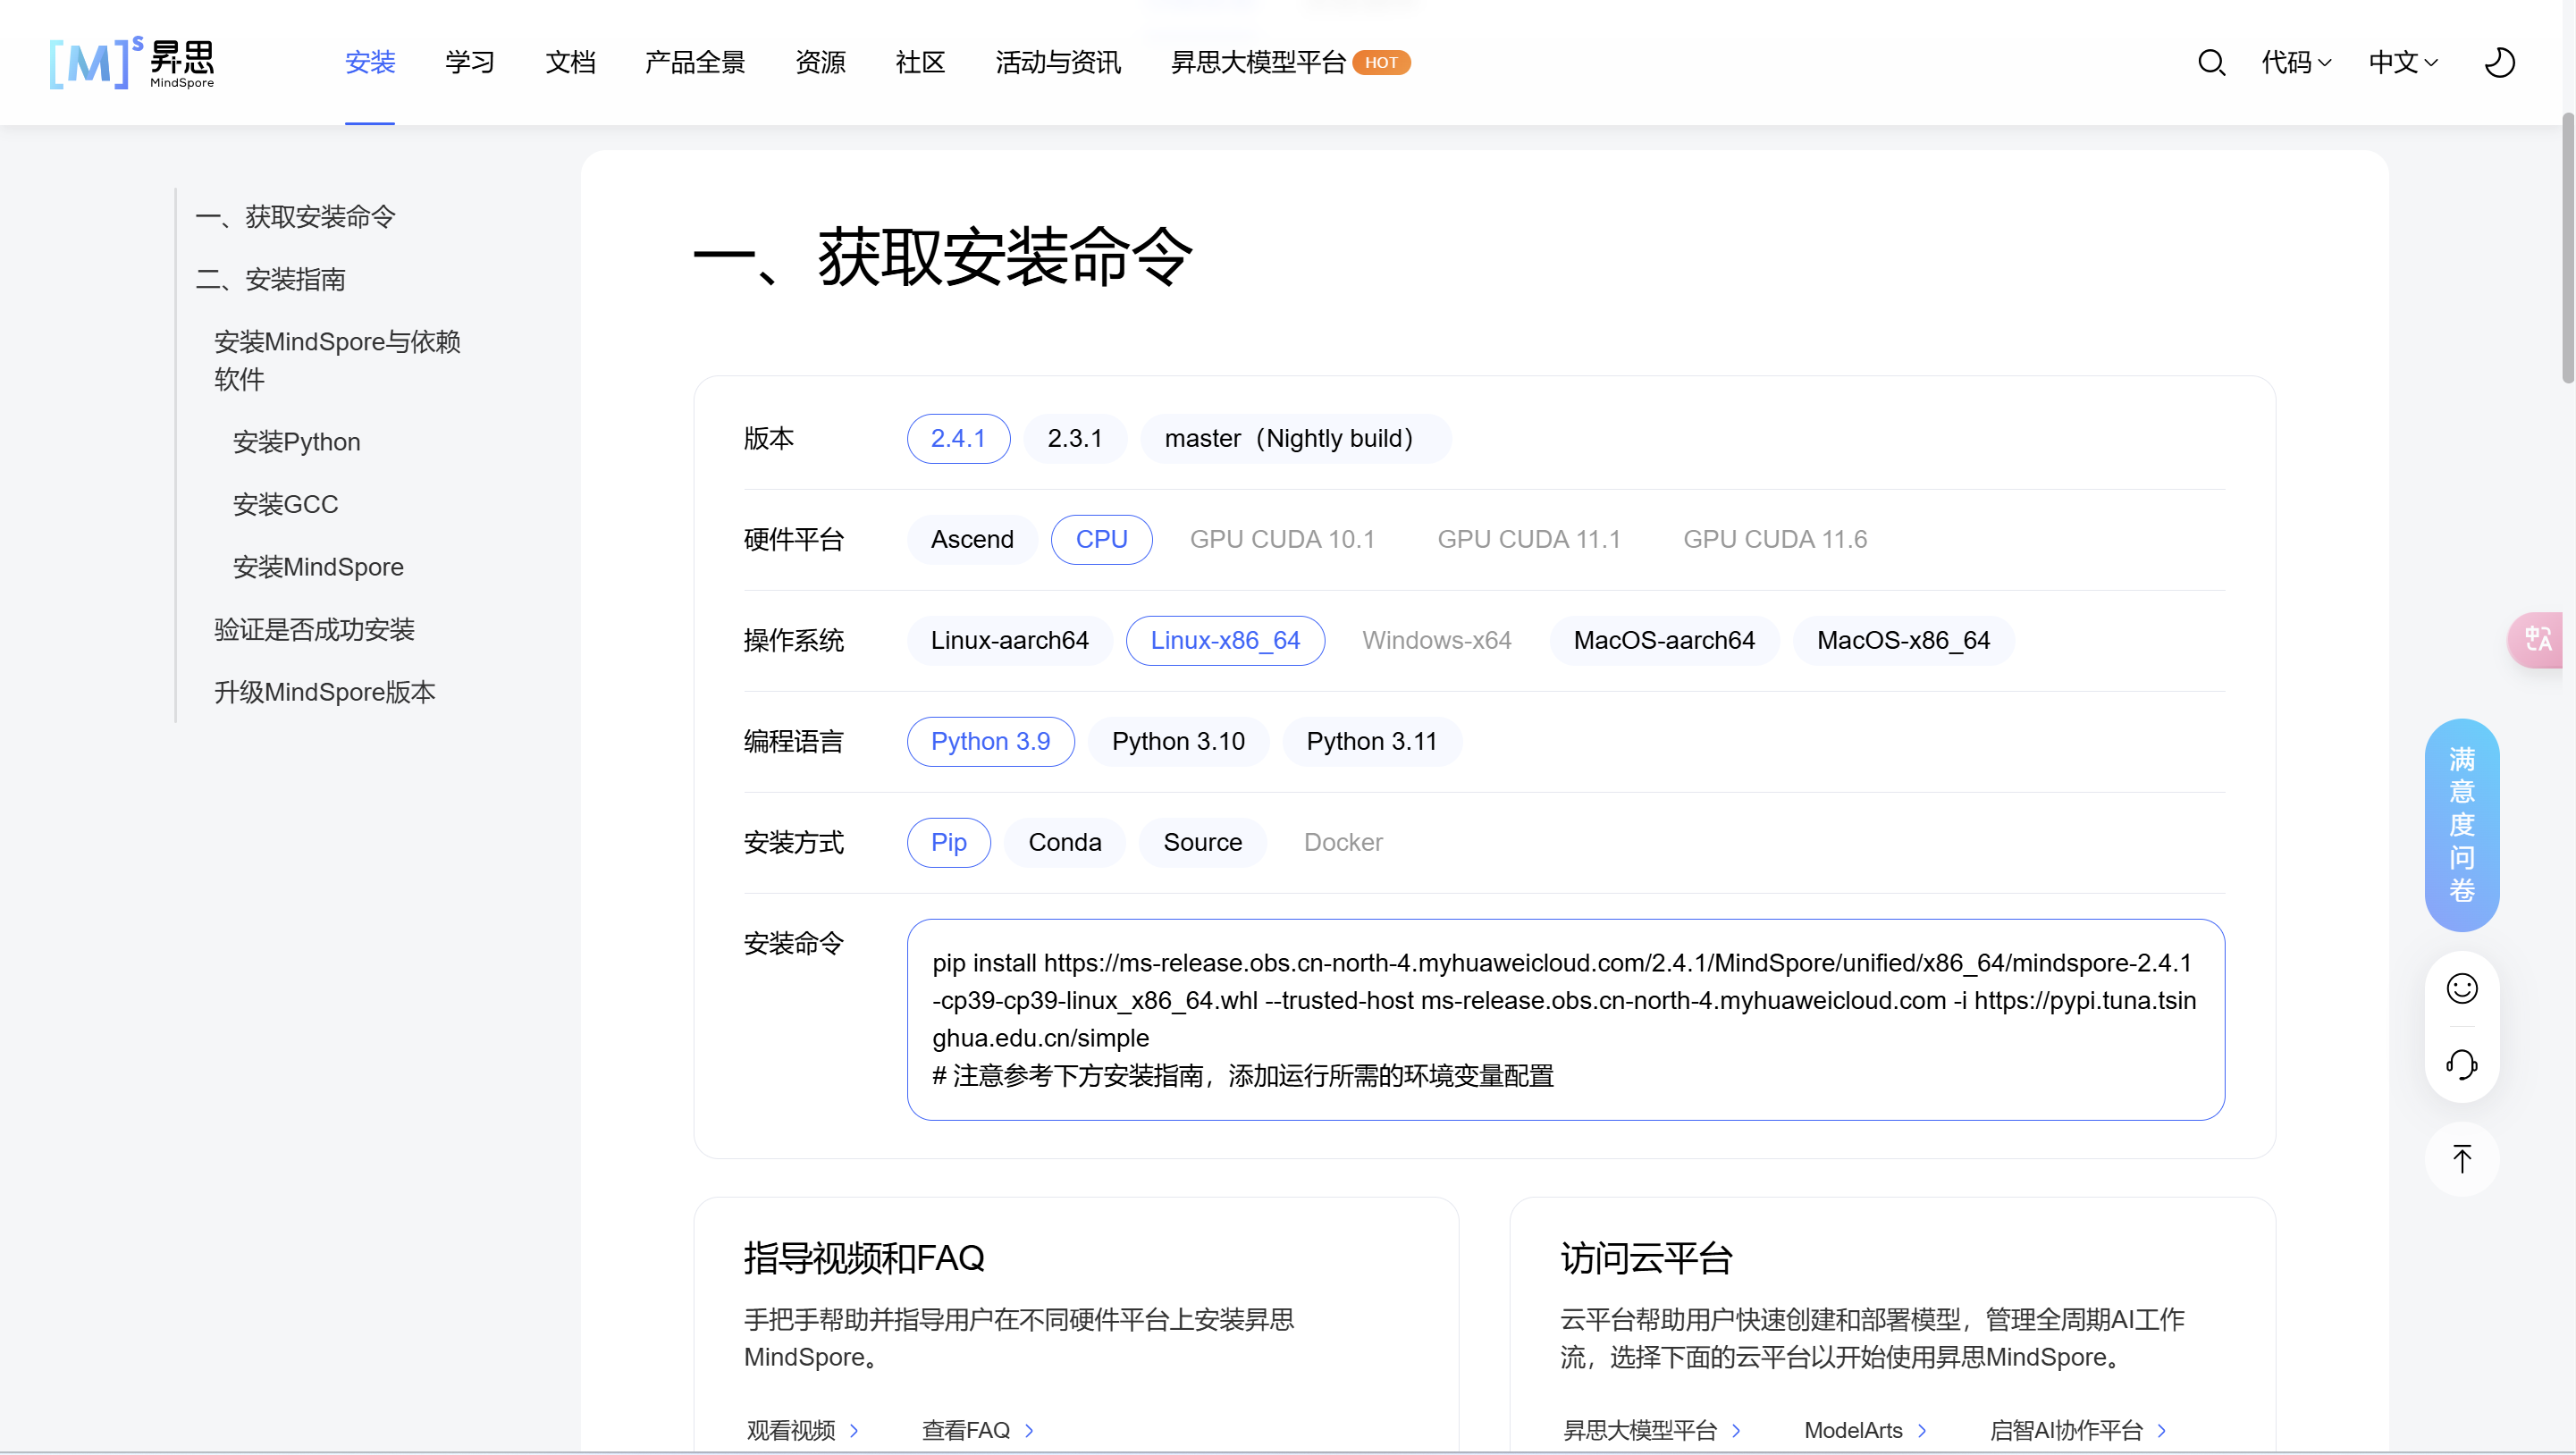Click the MindSpore logo

(x=132, y=63)
